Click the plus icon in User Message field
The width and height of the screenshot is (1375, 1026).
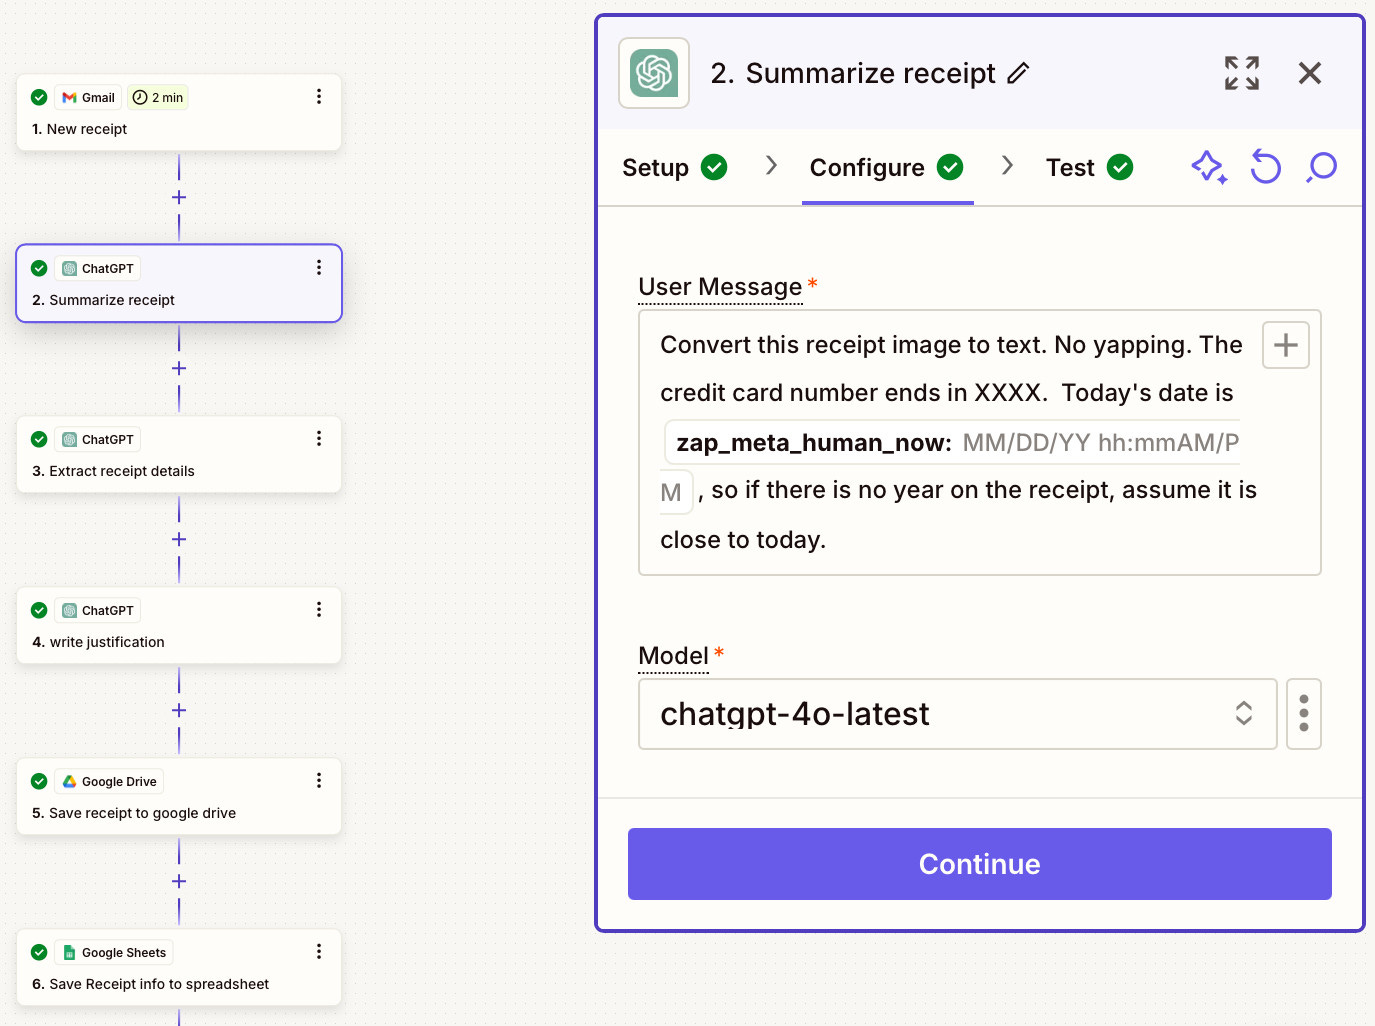point(1286,345)
